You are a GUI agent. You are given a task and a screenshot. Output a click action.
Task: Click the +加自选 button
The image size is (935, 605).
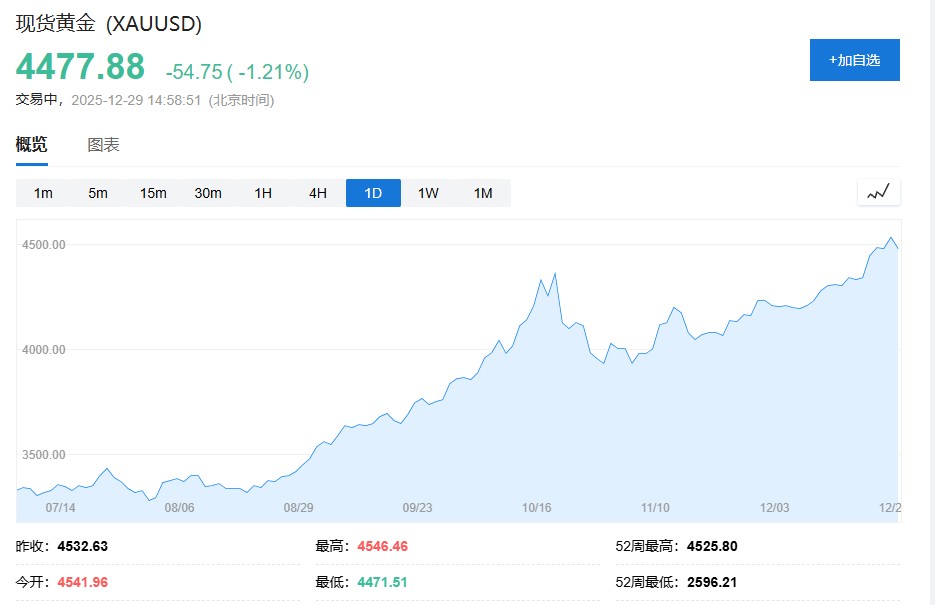[854, 60]
